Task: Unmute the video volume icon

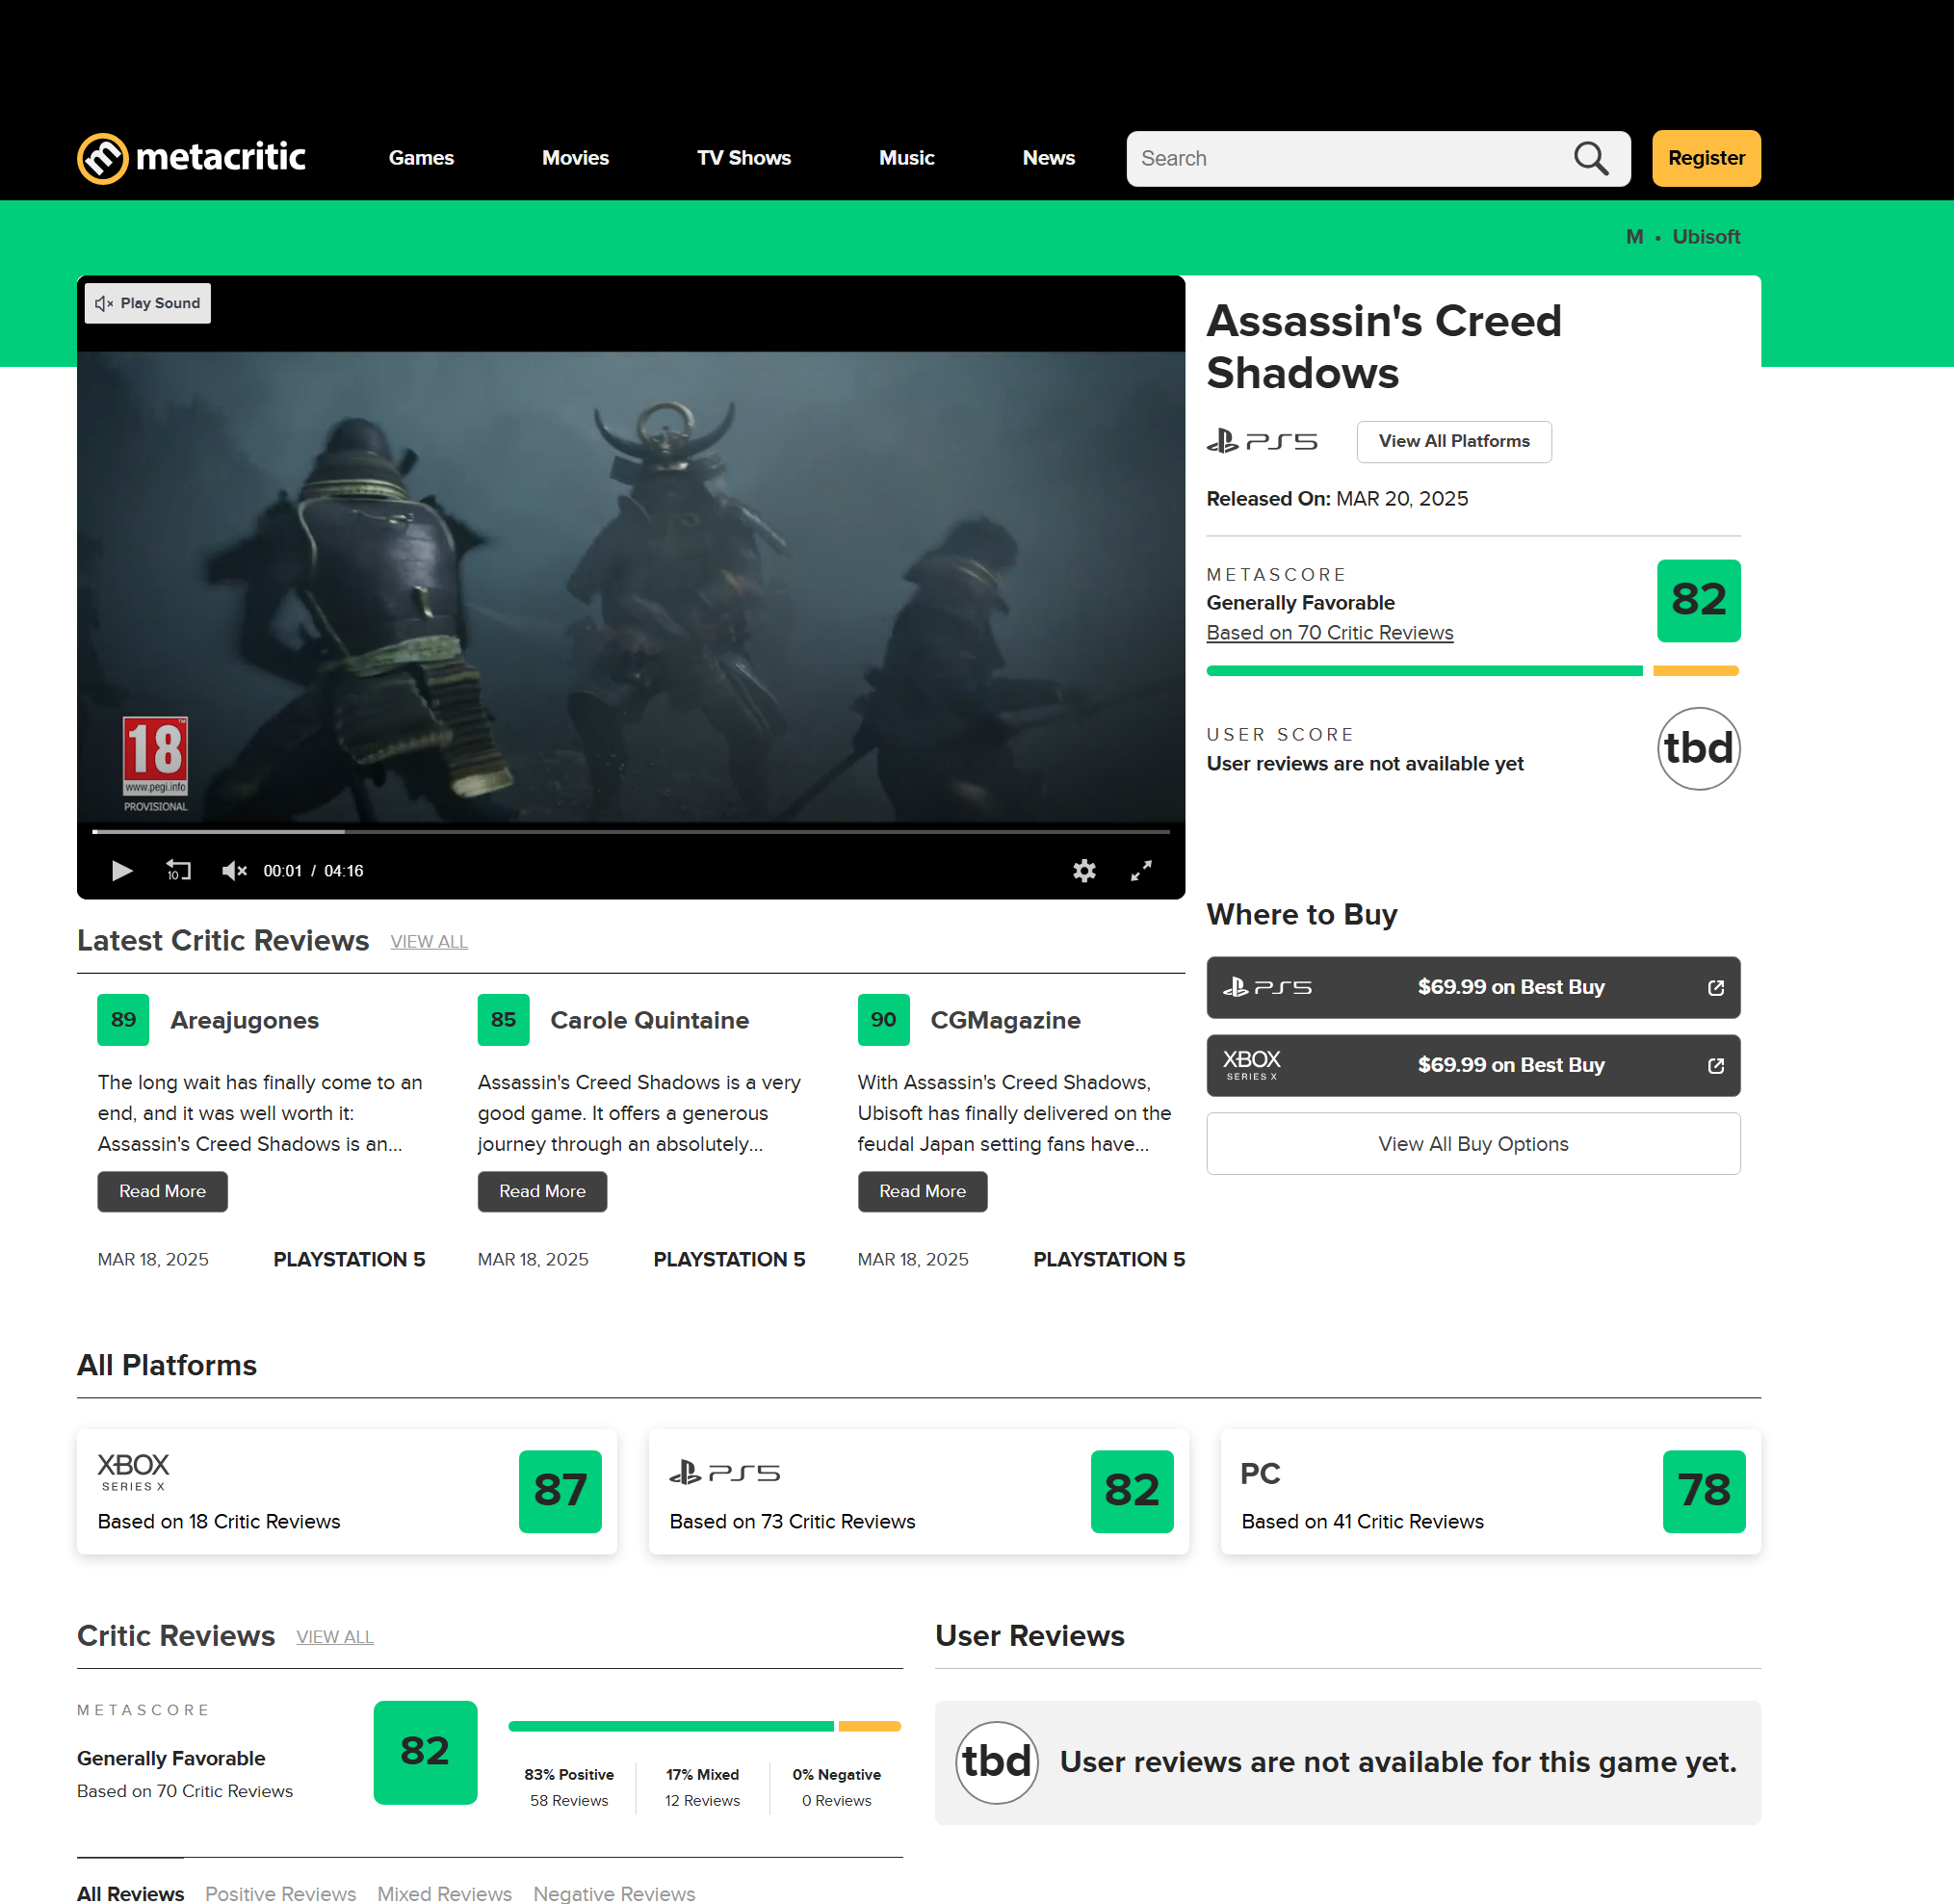Action: click(234, 871)
